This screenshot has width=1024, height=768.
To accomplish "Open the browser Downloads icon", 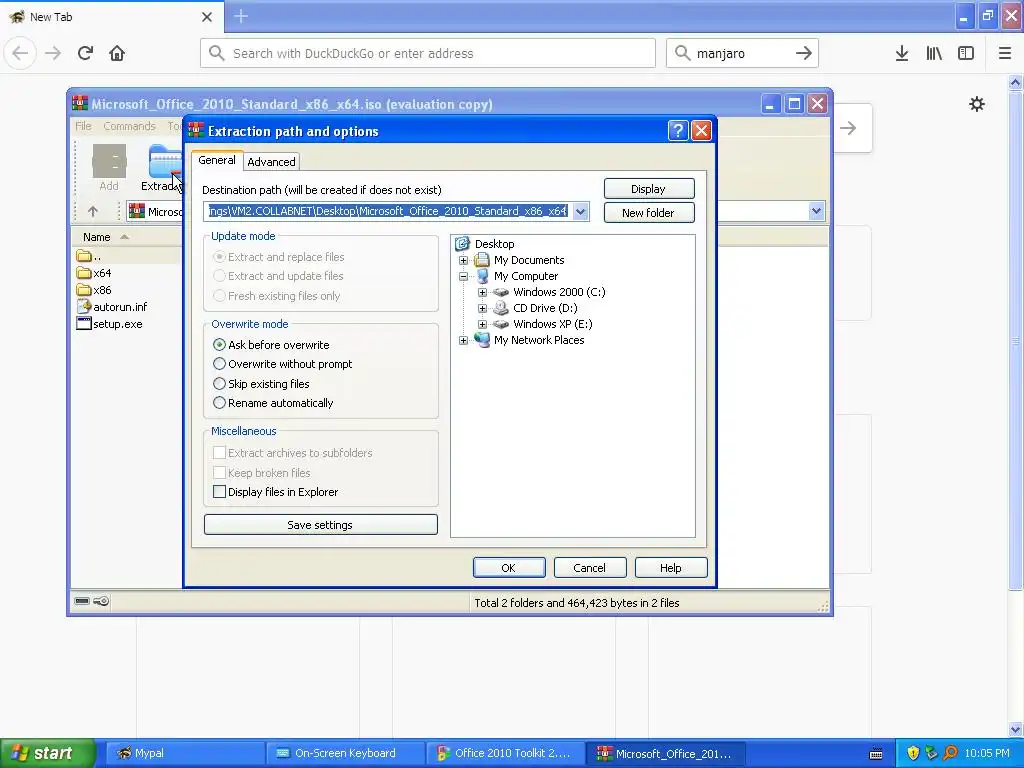I will click(902, 53).
